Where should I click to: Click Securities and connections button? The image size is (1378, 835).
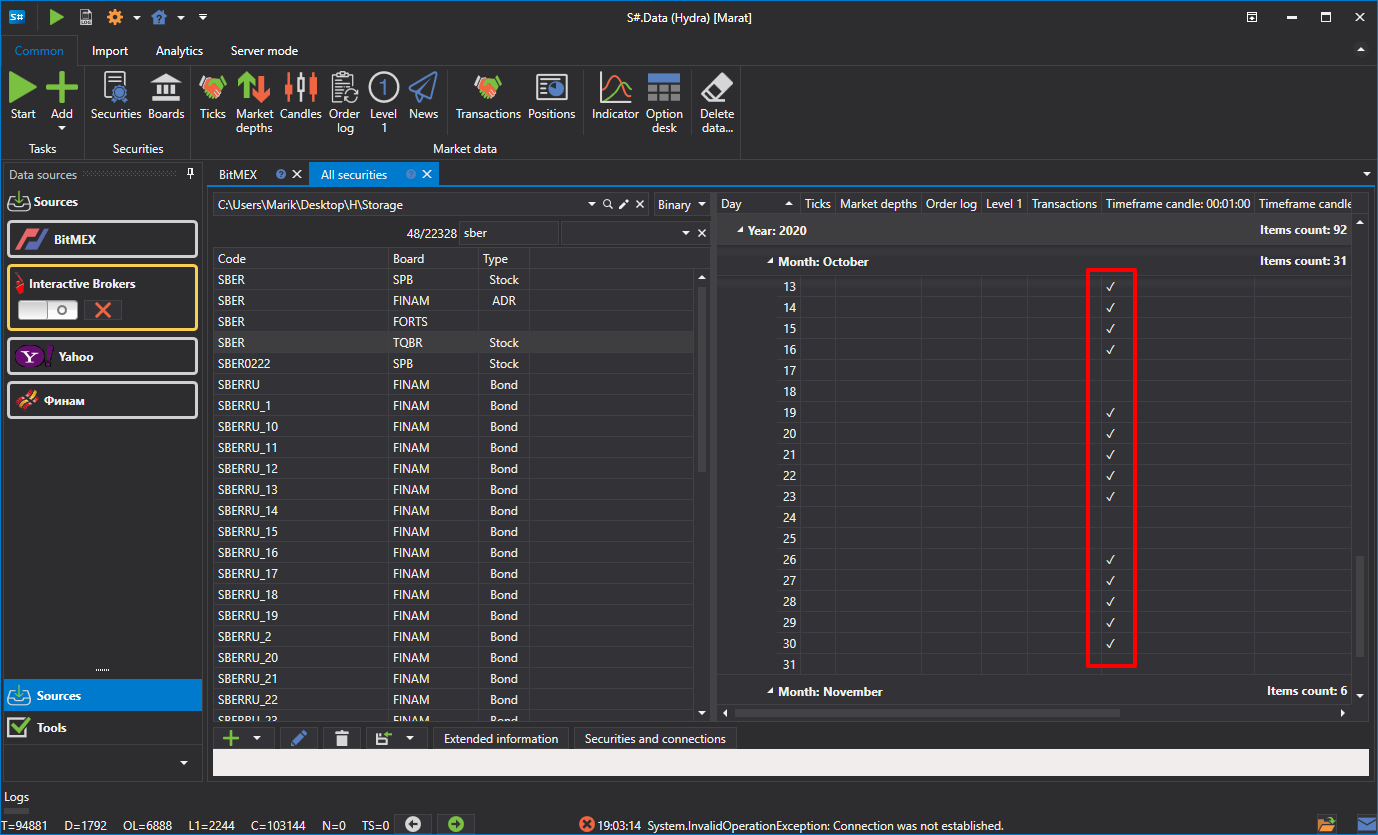pos(655,738)
